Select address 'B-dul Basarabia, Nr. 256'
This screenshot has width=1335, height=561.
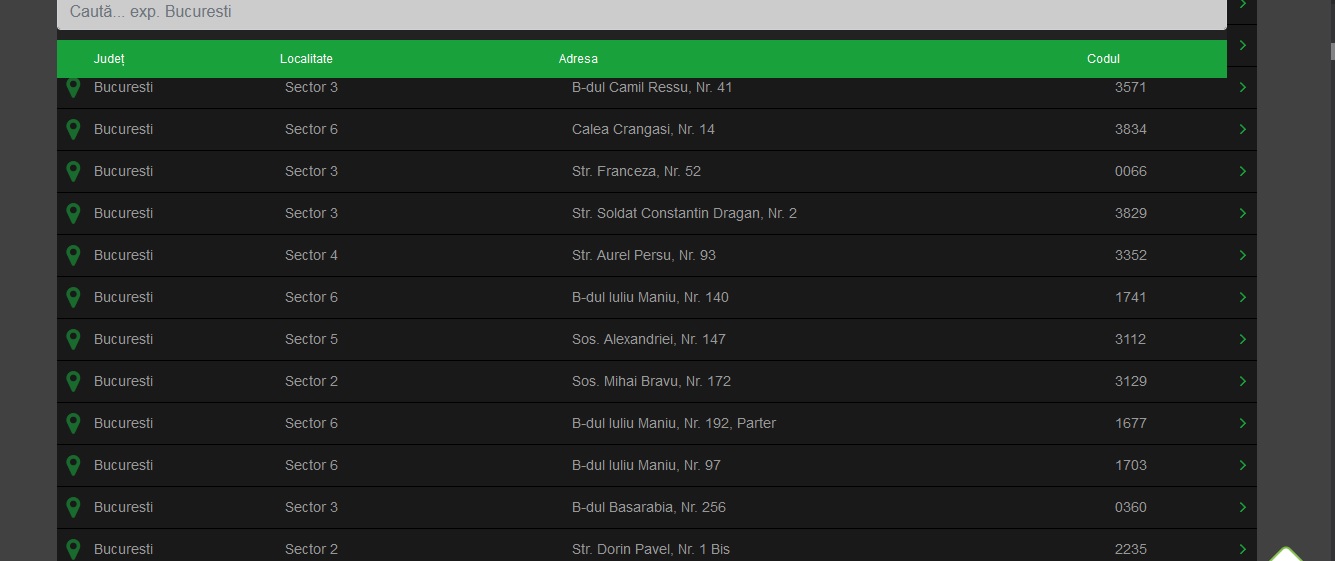point(649,507)
